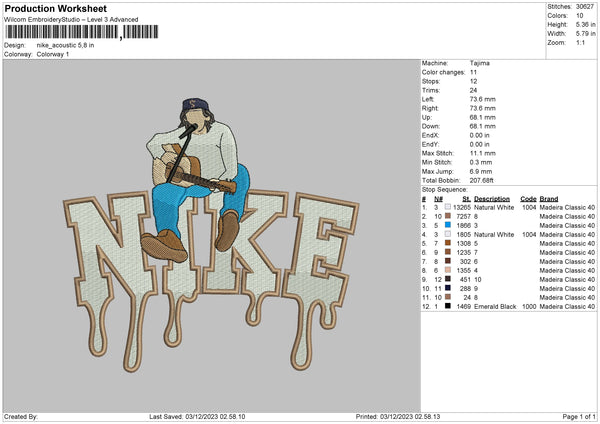Click the 'Max Stitch:' value '11.1 mm'
600x424 pixels.
483,153
